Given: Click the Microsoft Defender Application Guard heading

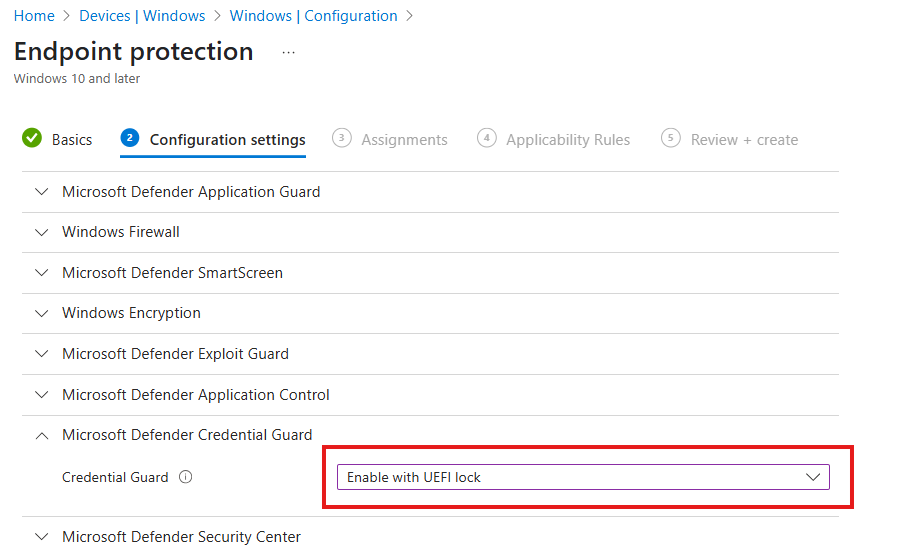Looking at the screenshot, I should point(191,192).
